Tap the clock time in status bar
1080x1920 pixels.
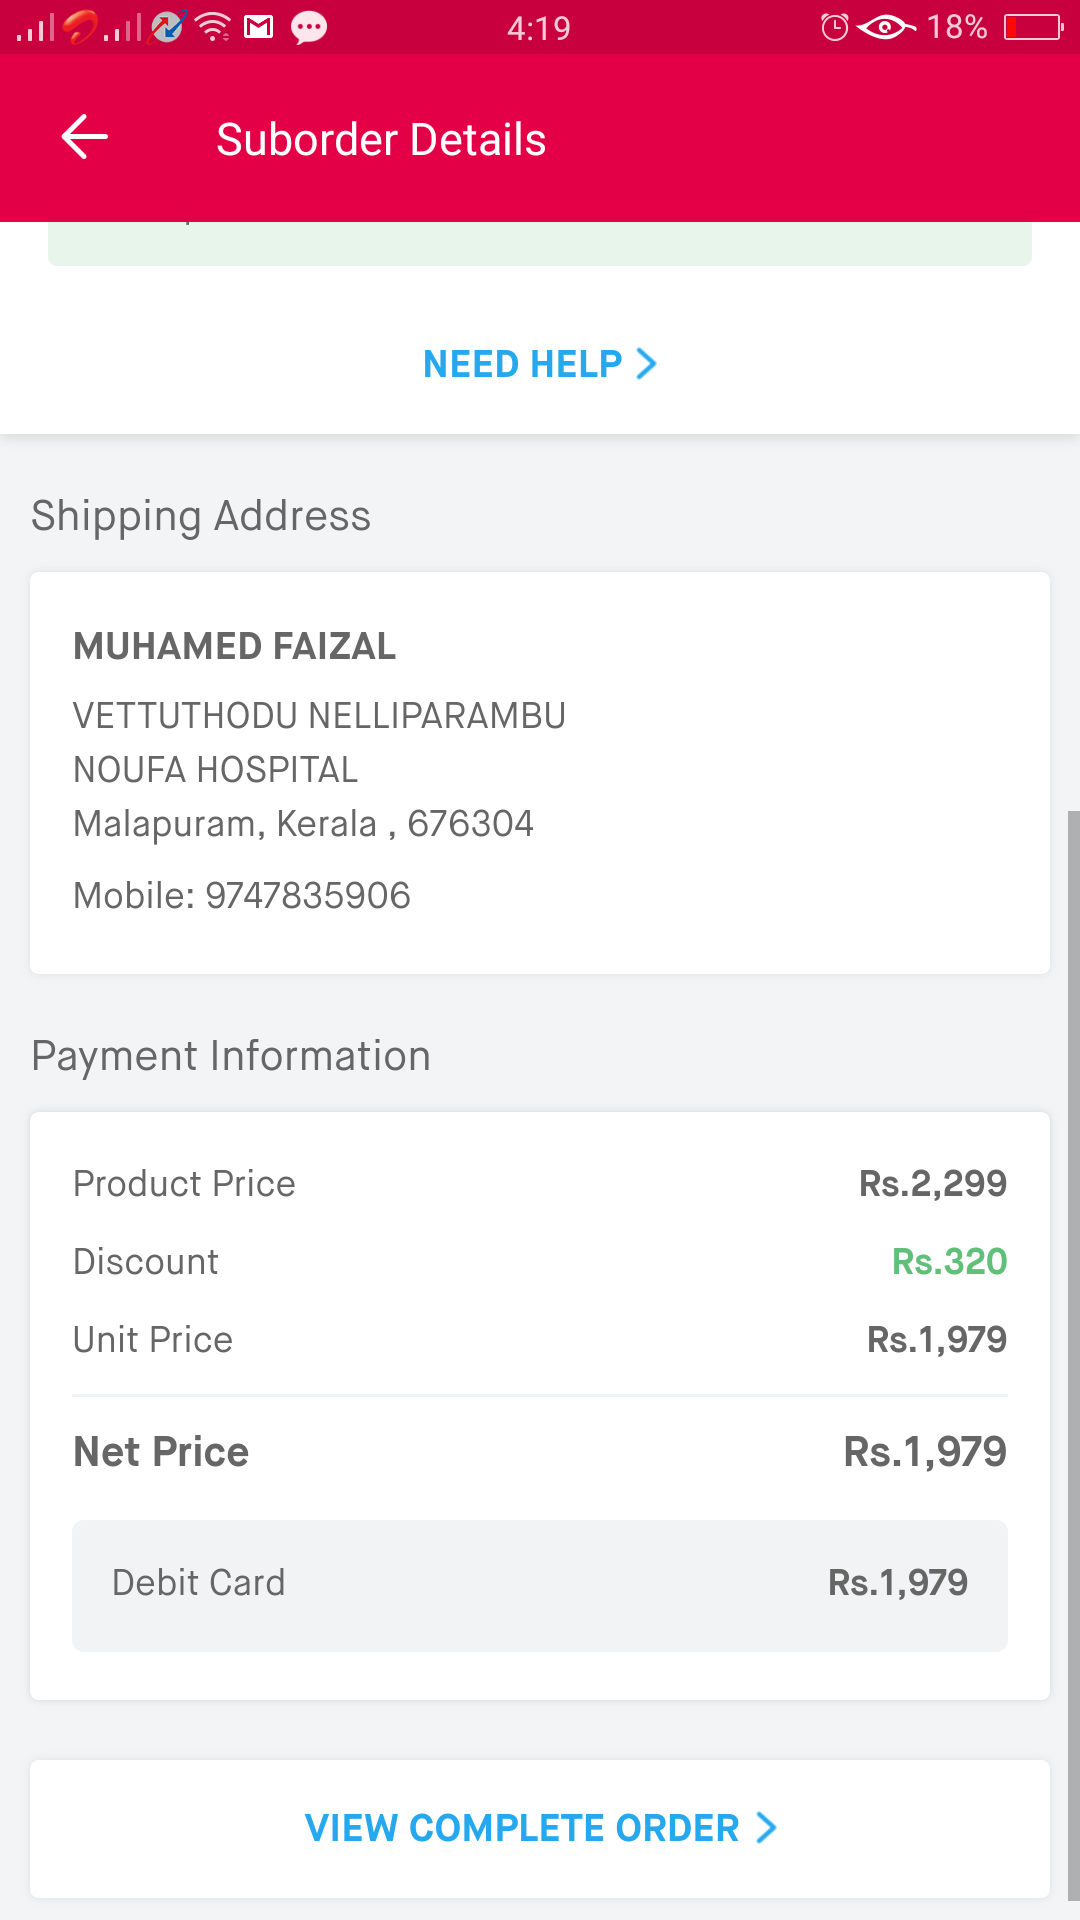click(x=539, y=28)
